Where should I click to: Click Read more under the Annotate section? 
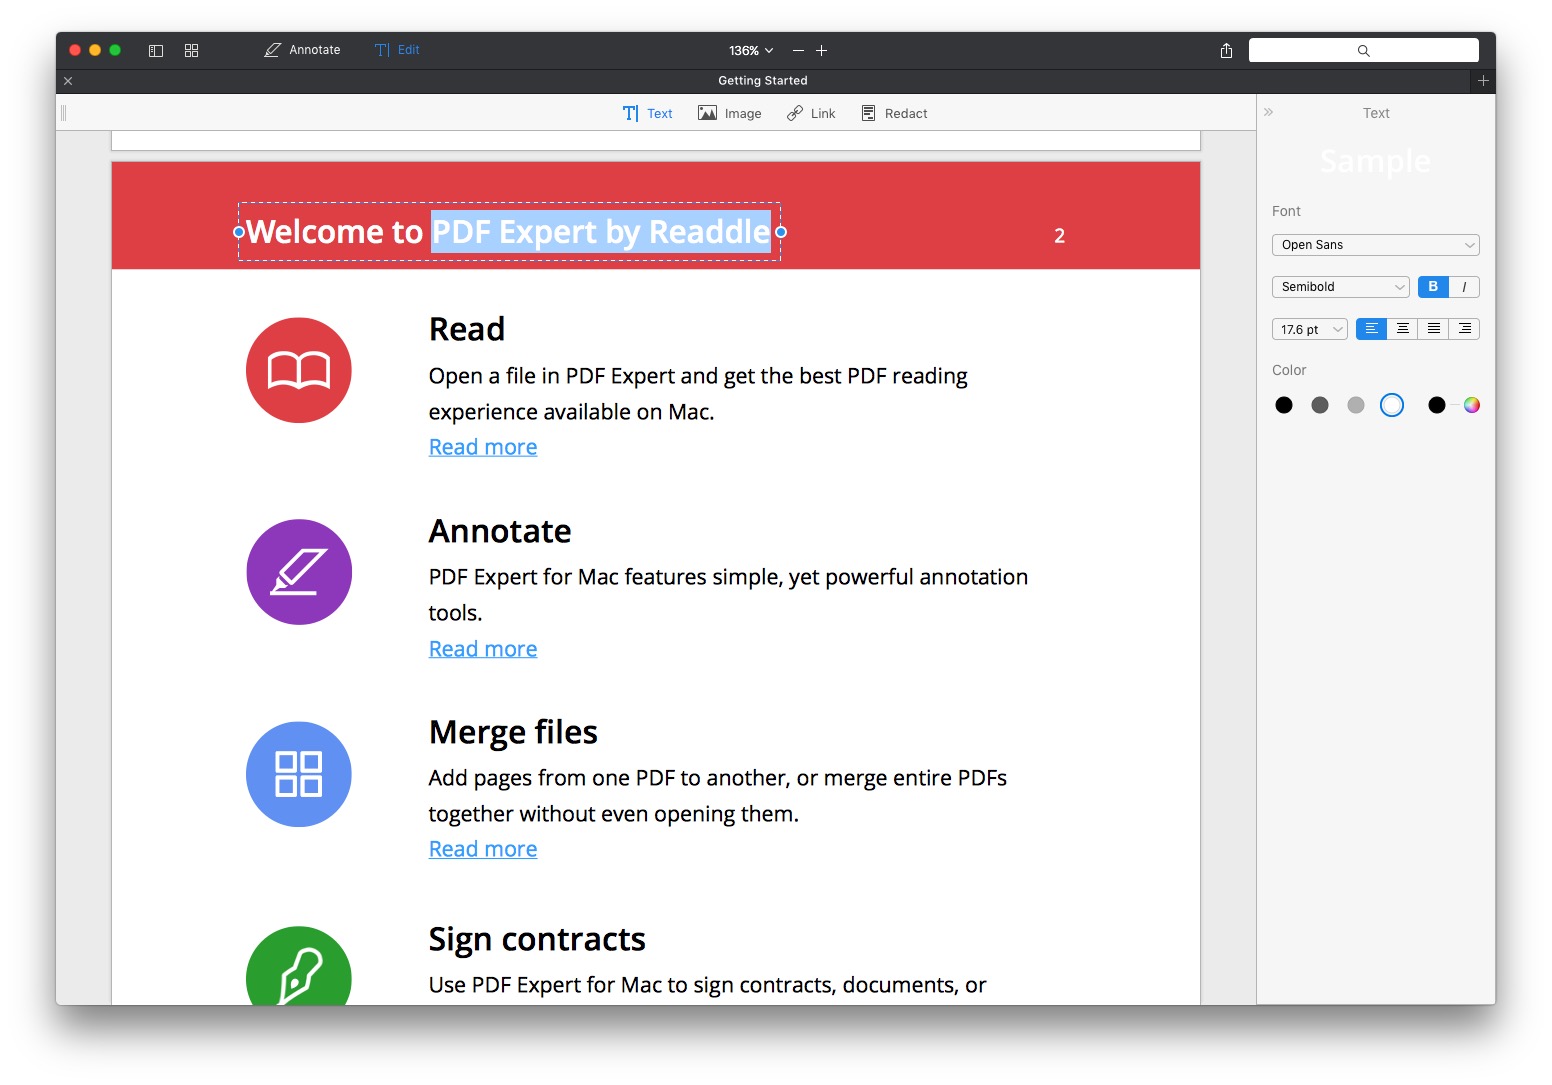point(482,648)
